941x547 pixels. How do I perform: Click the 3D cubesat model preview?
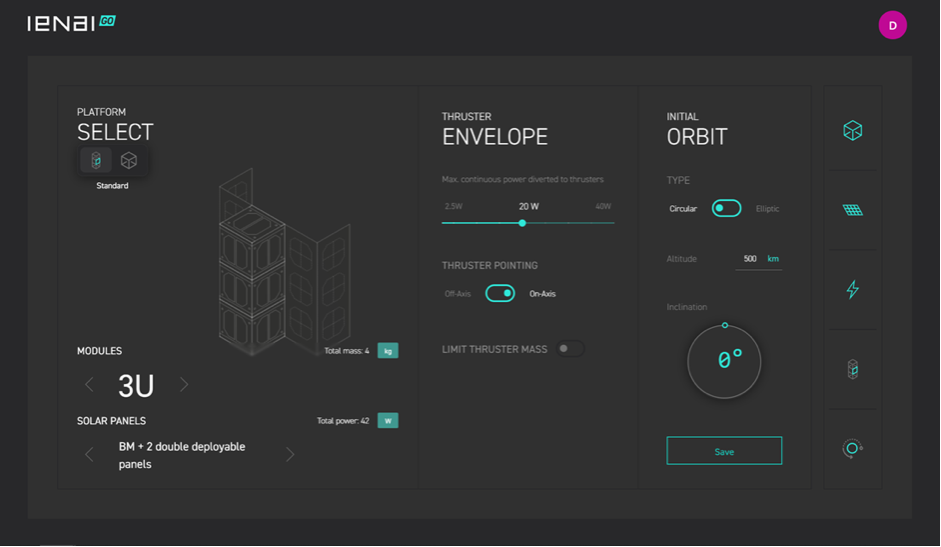tap(283, 262)
